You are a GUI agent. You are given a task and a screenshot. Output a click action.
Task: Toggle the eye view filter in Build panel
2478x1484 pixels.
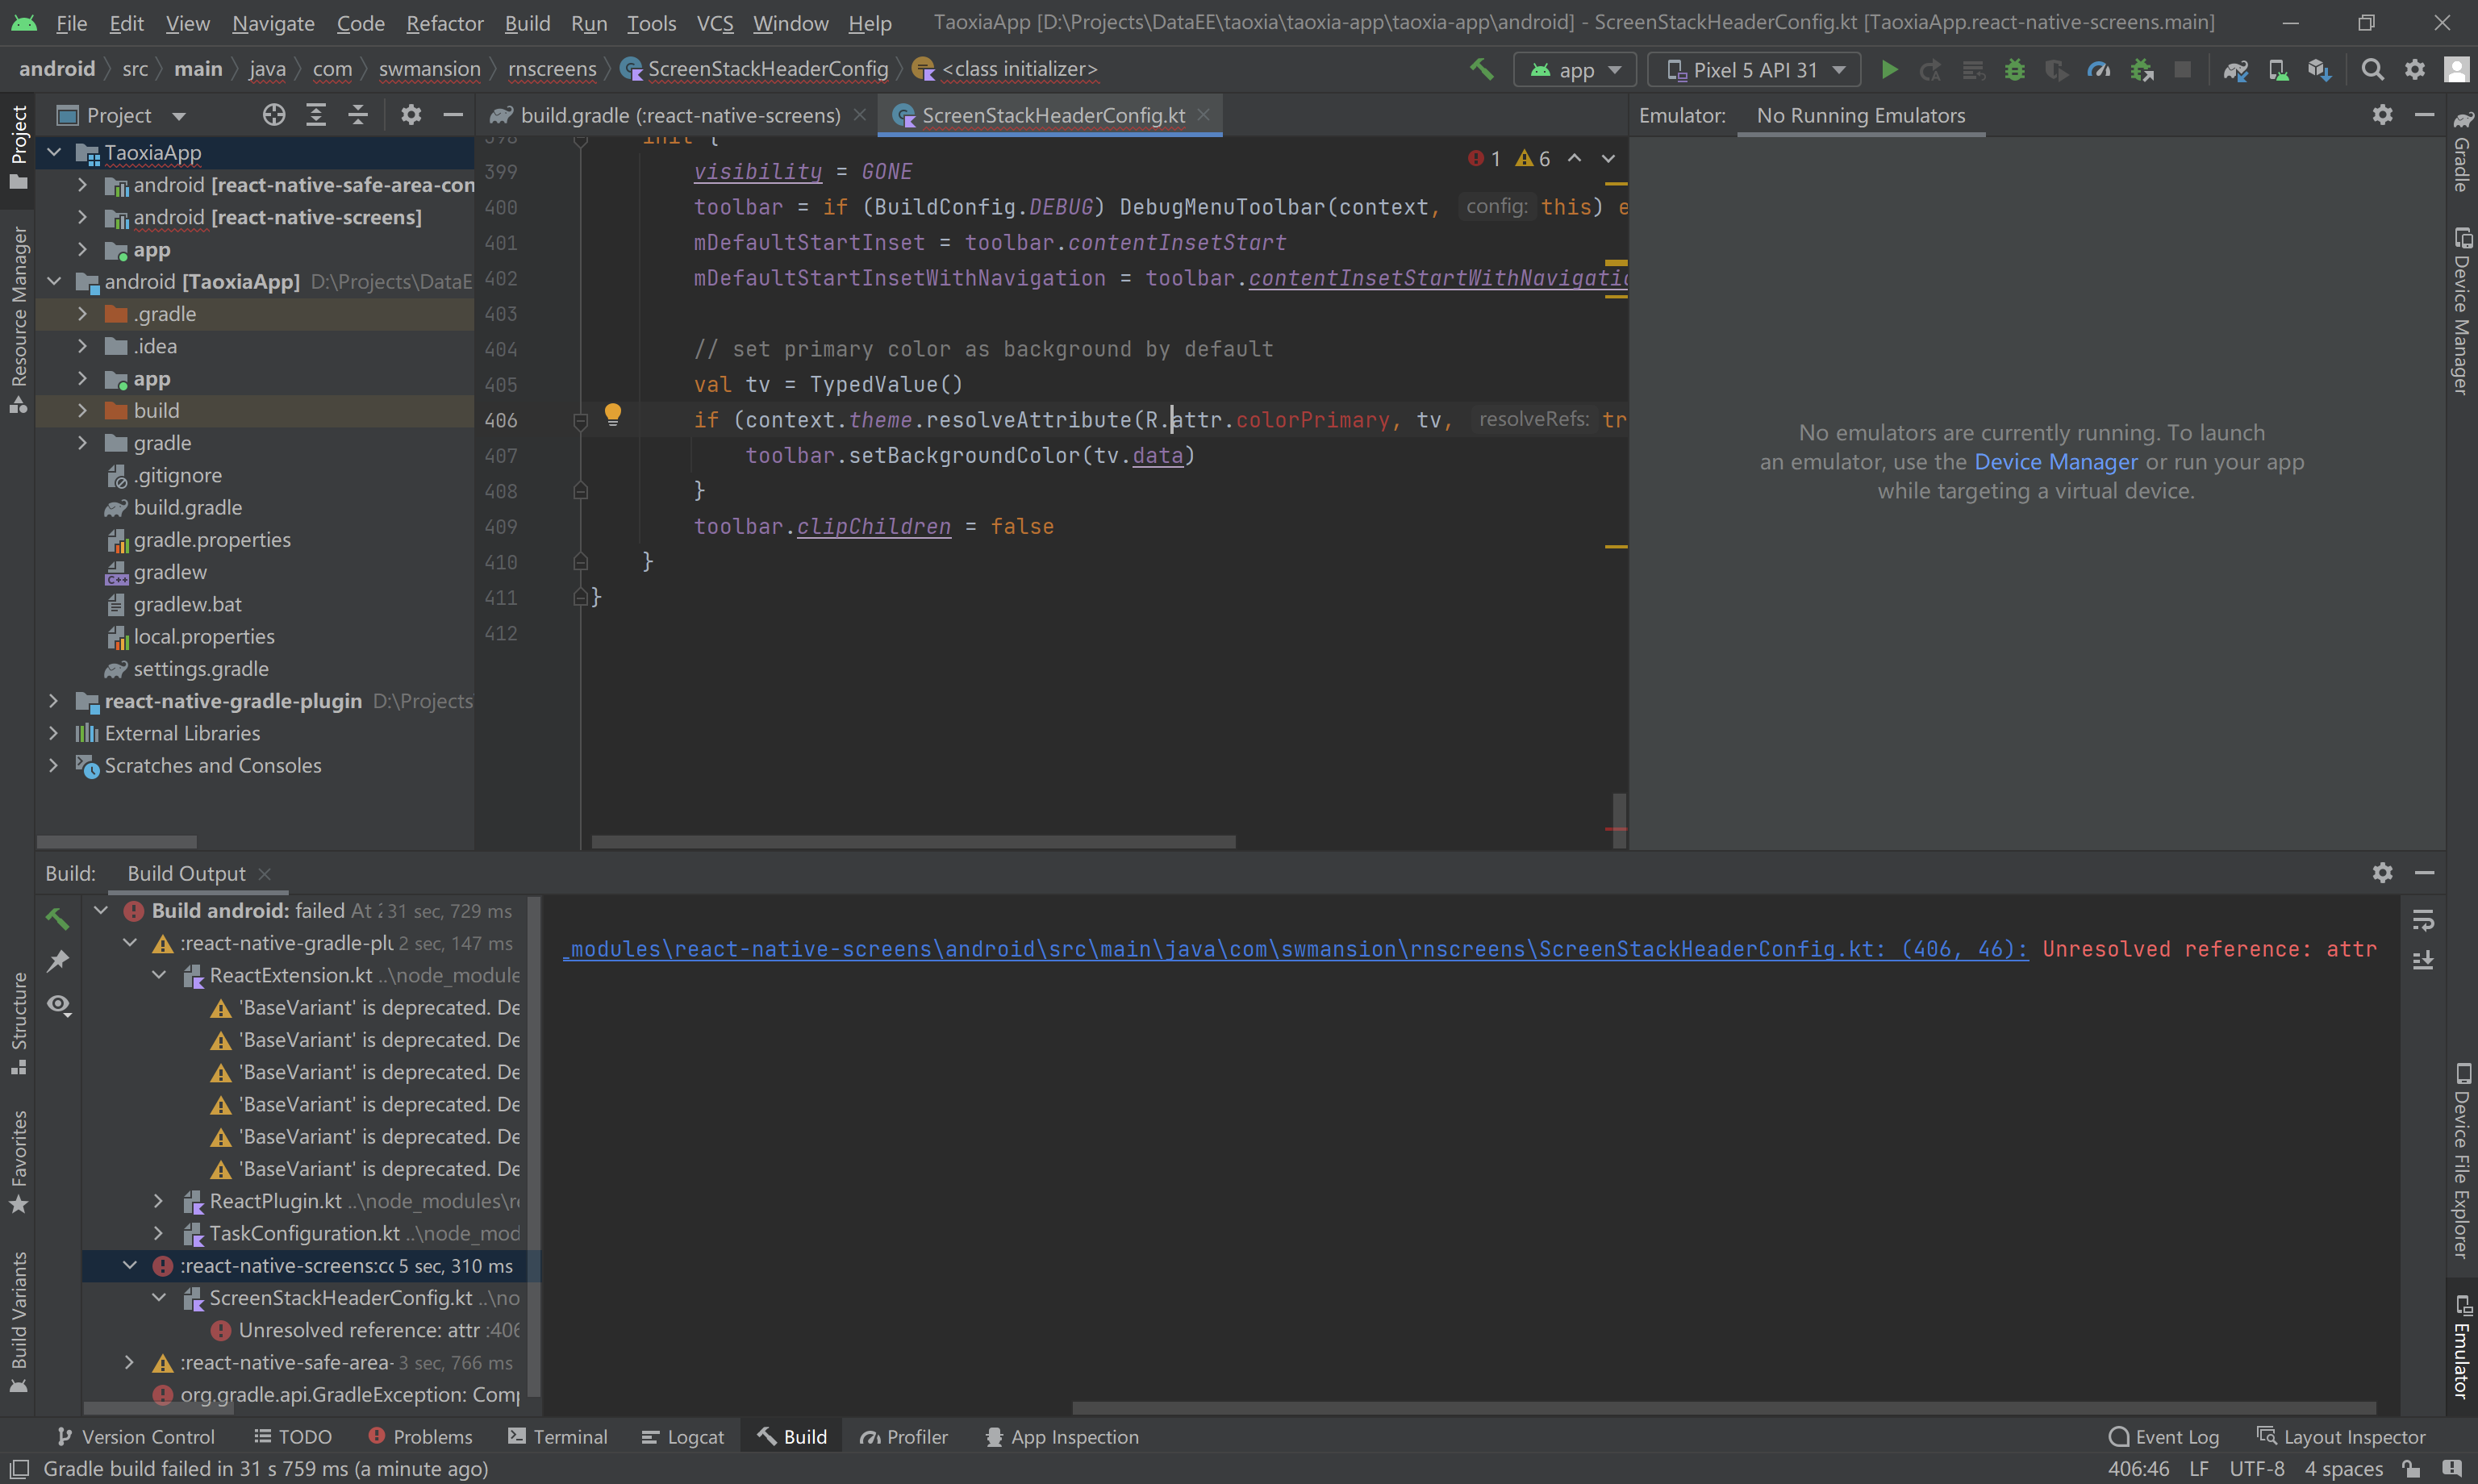click(59, 1004)
